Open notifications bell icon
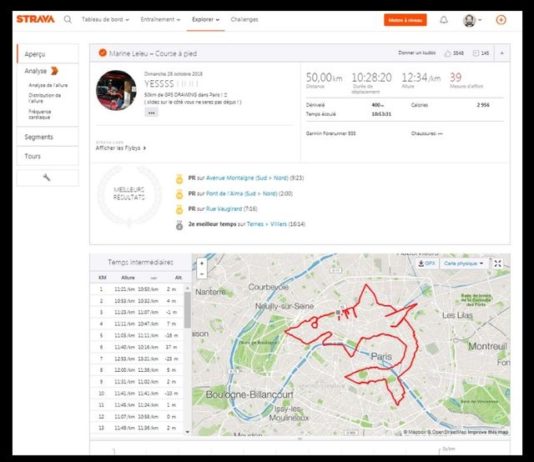The height and width of the screenshot is (462, 534). pos(444,20)
